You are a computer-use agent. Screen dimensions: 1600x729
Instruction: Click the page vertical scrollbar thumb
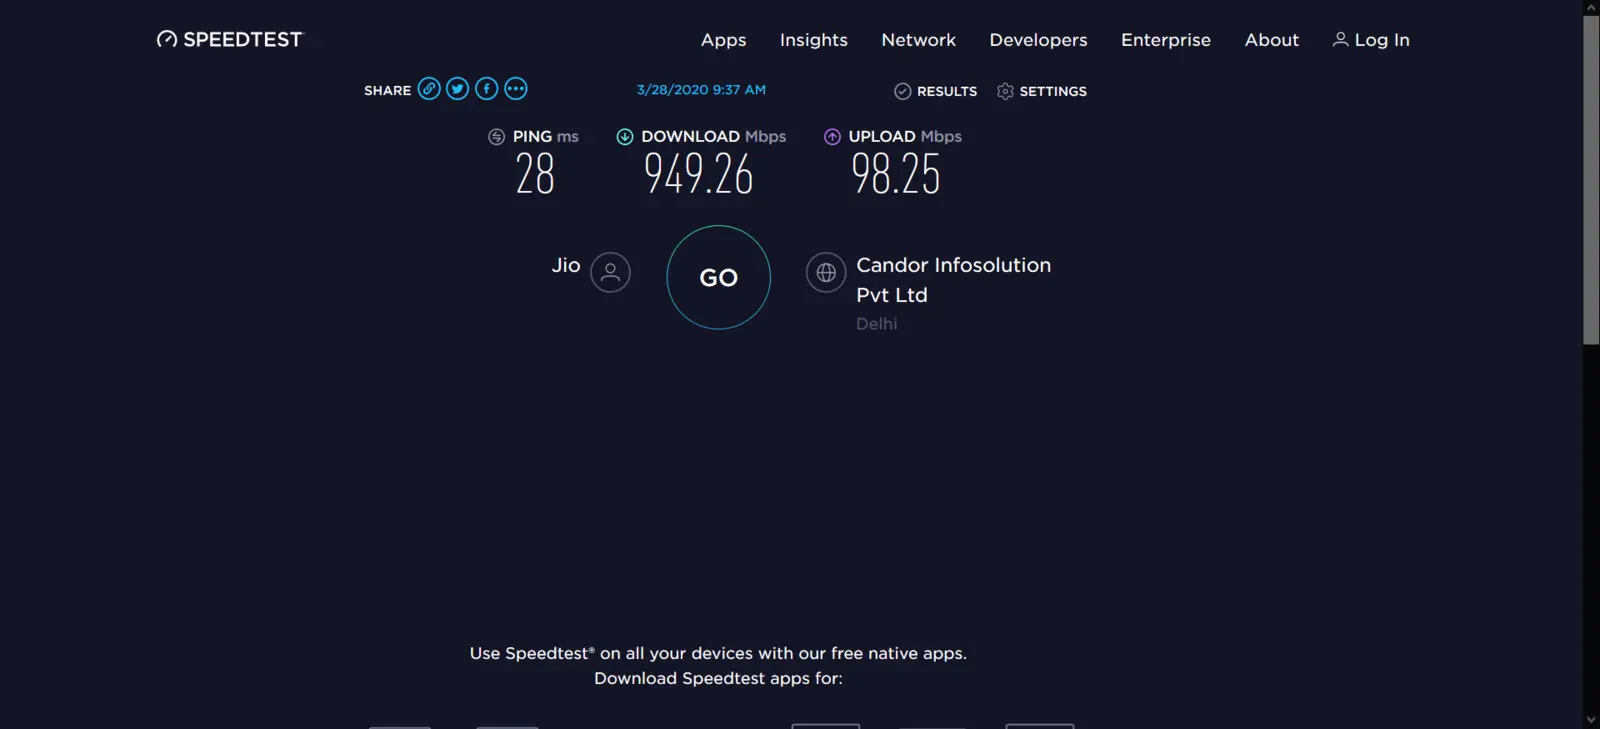pos(1591,180)
